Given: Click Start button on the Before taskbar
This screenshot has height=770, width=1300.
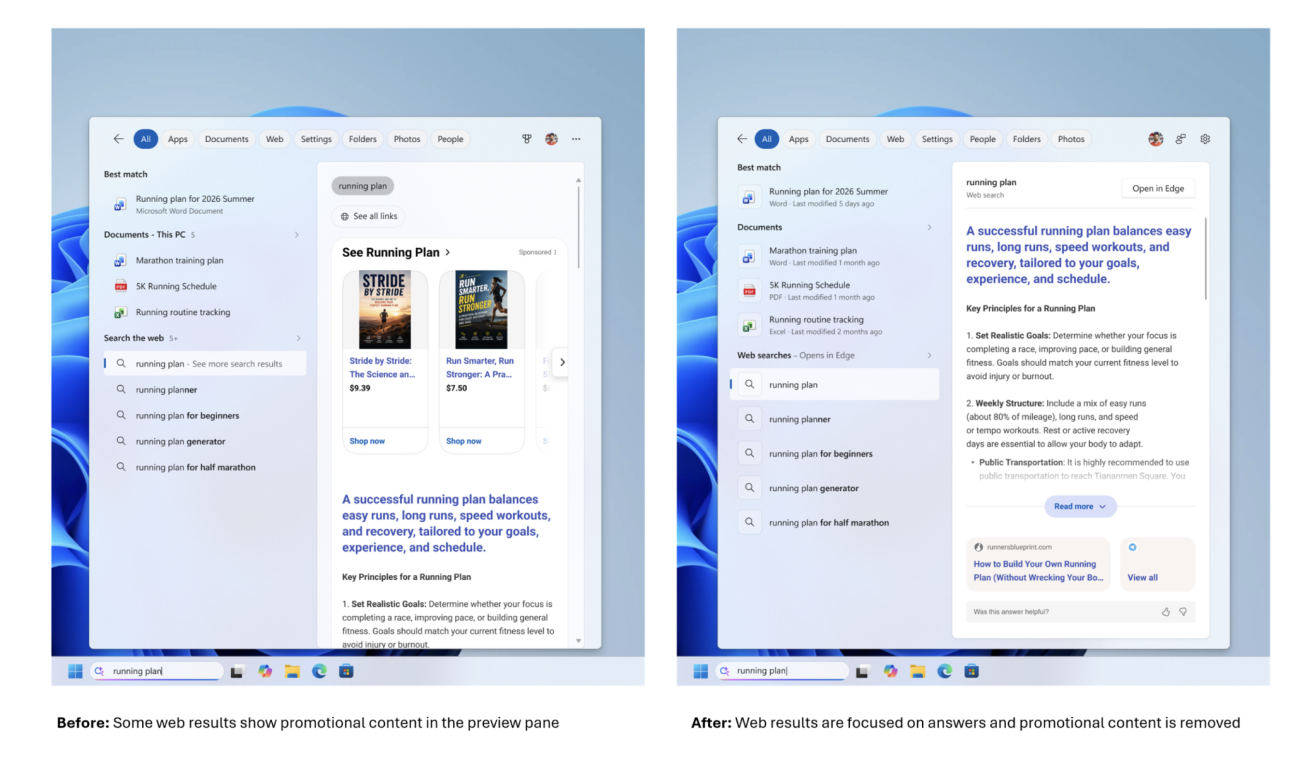Looking at the screenshot, I should [75, 671].
